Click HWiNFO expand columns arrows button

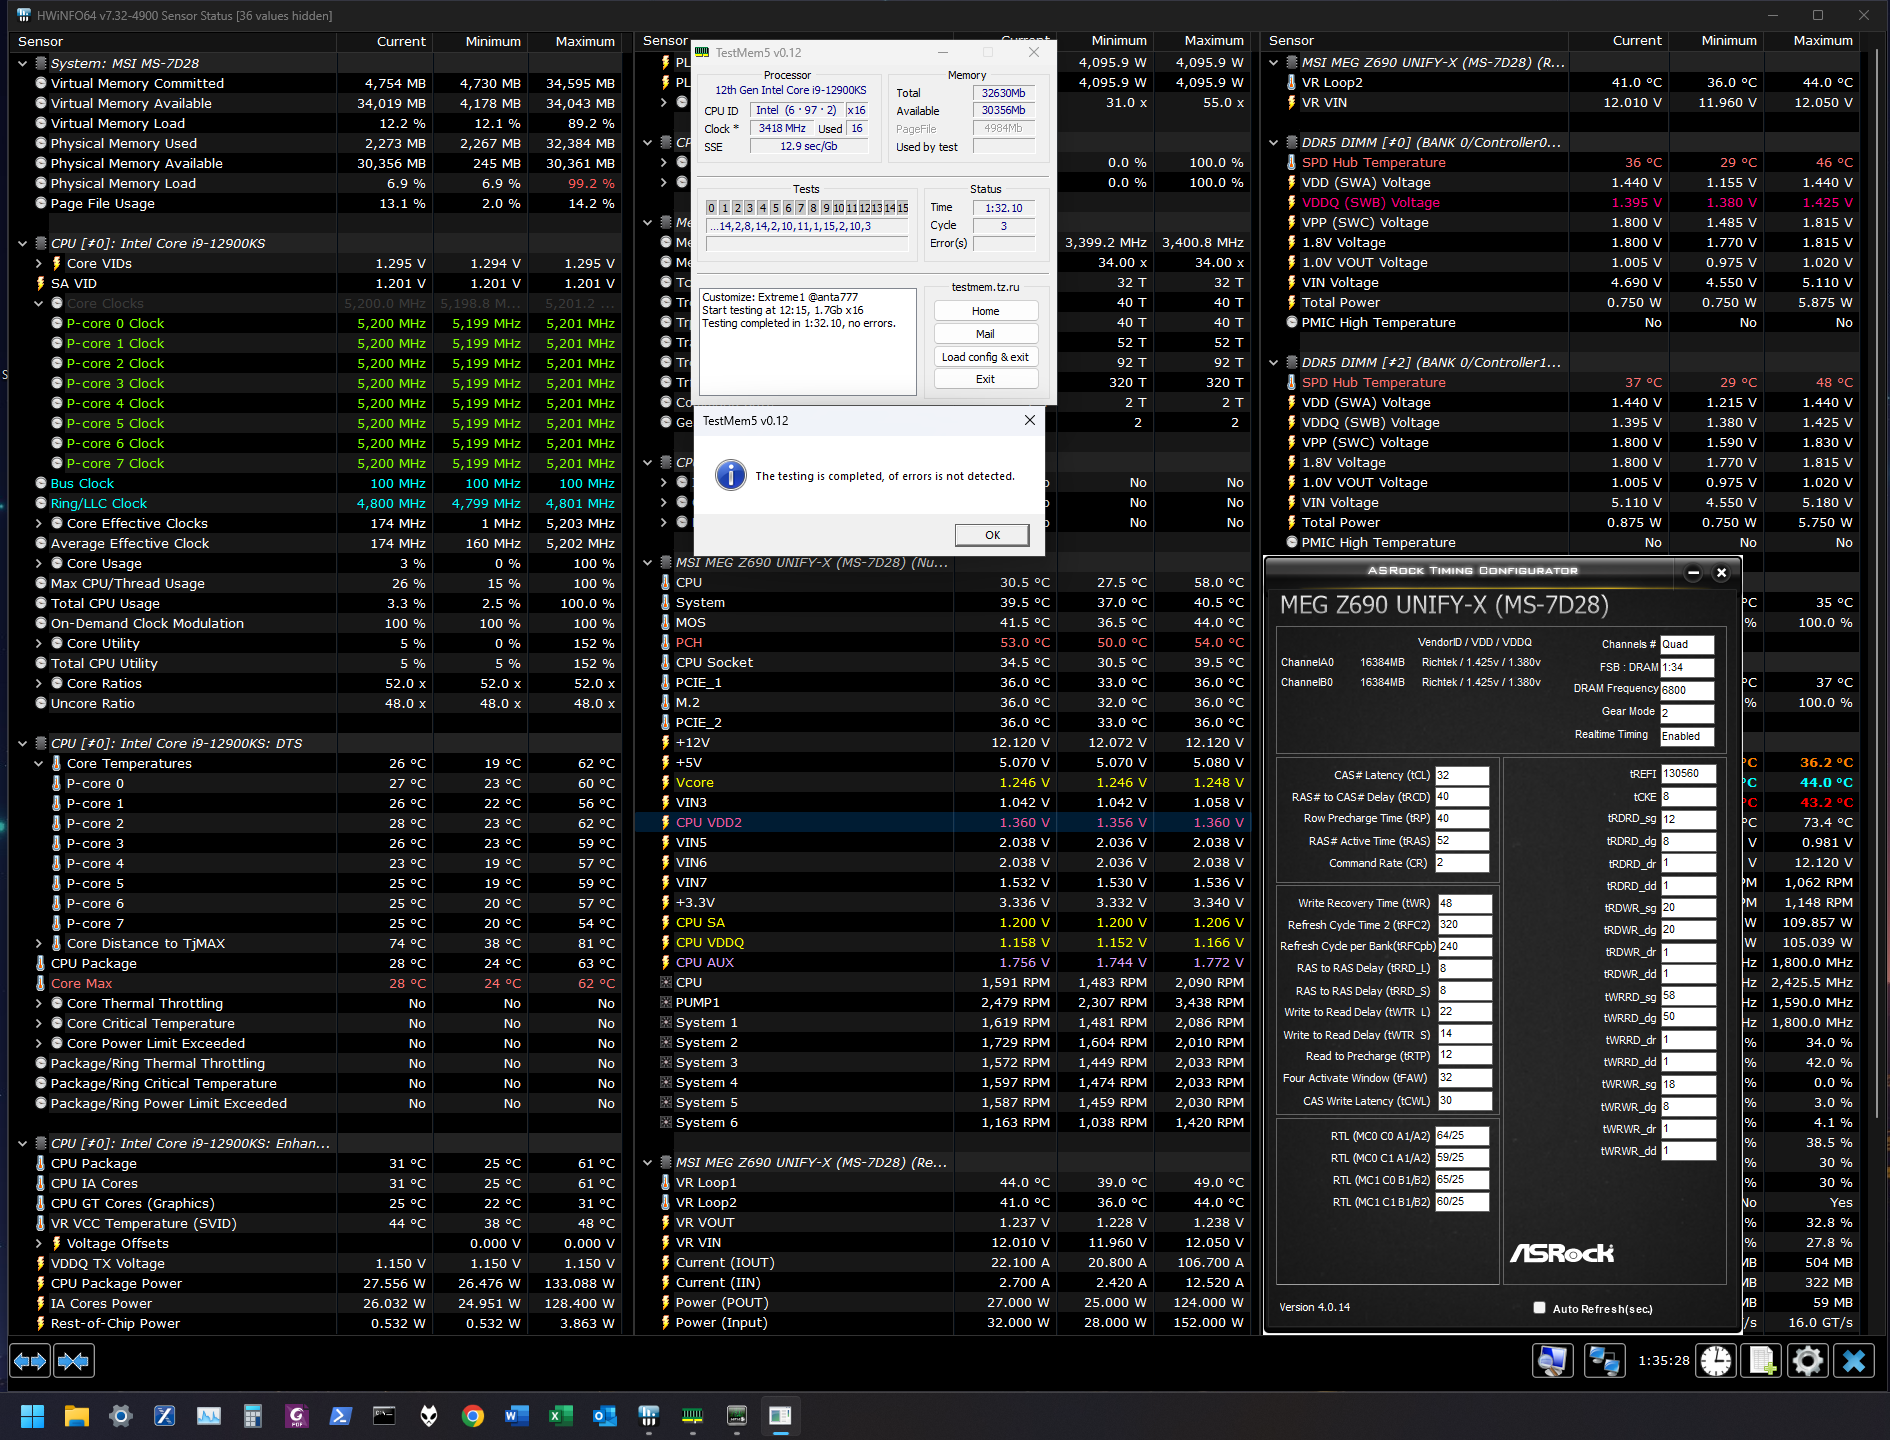tap(30, 1361)
